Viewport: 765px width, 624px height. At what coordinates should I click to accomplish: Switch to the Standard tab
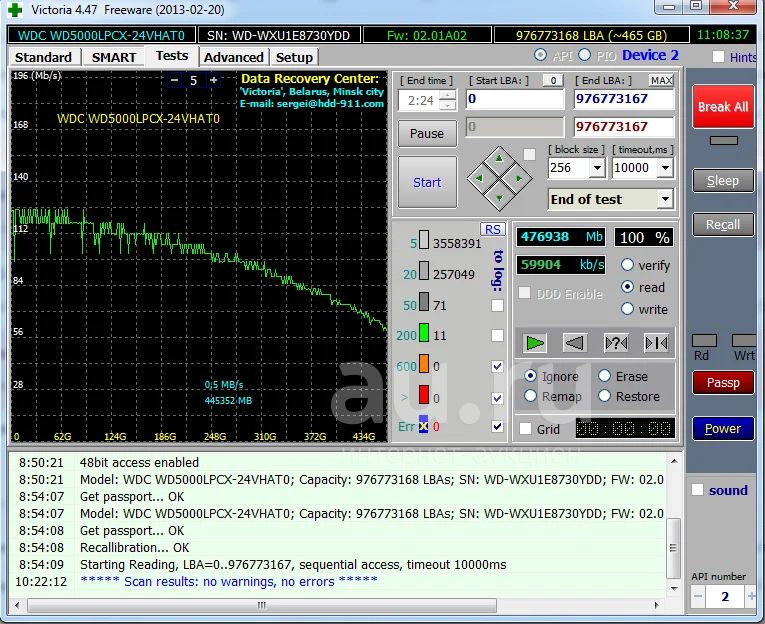point(43,57)
